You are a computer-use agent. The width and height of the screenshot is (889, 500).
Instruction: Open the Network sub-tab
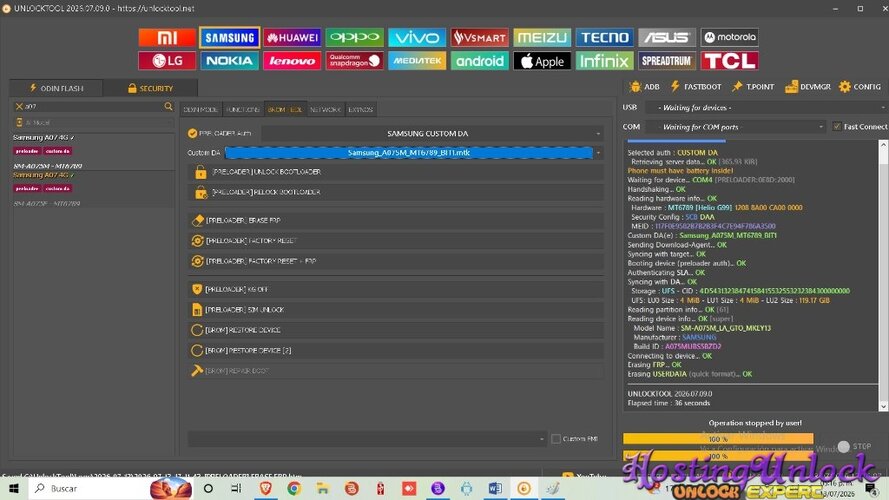click(x=325, y=109)
